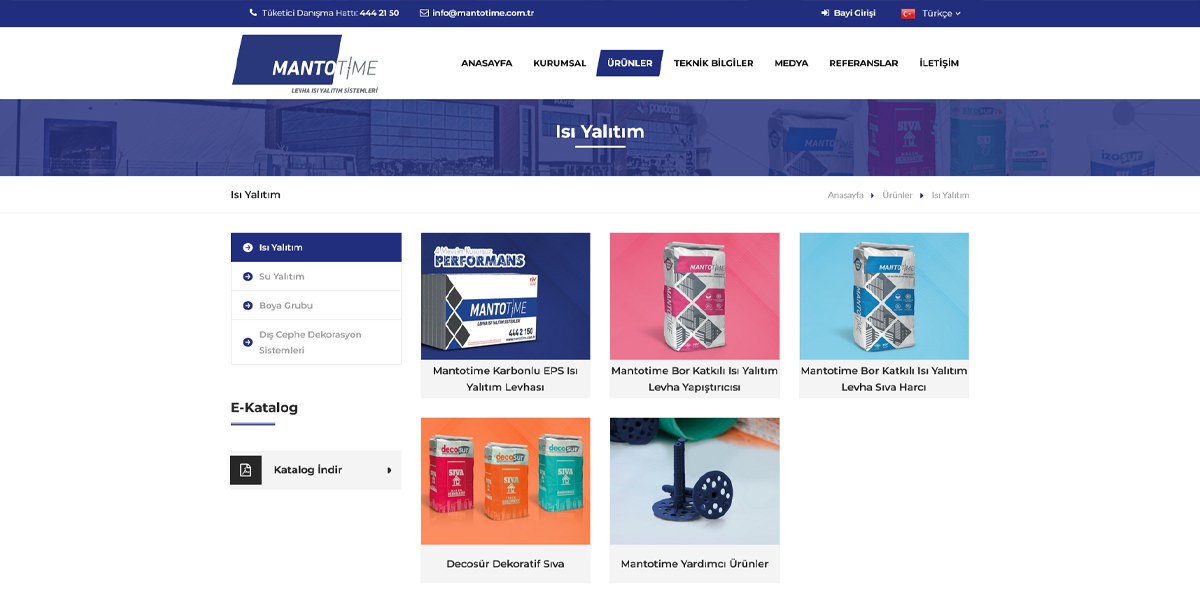The image size is (1200, 600).
Task: Open the ÜRÜNLER menu
Action: (630, 63)
